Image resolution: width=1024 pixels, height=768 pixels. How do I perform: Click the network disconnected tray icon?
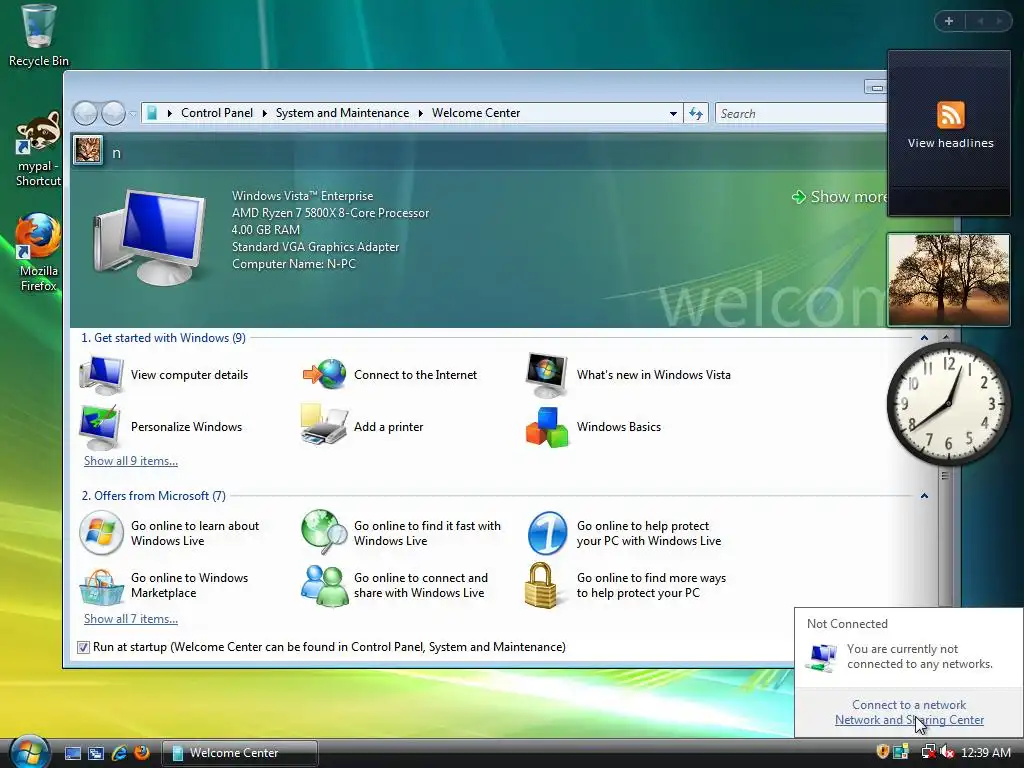[x=928, y=752]
